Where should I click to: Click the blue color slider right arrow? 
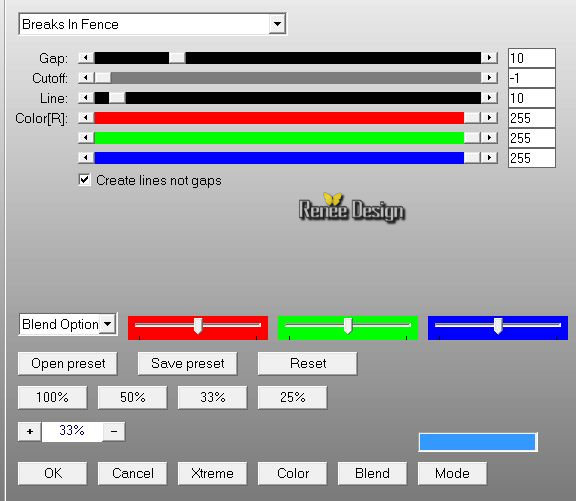click(x=489, y=158)
